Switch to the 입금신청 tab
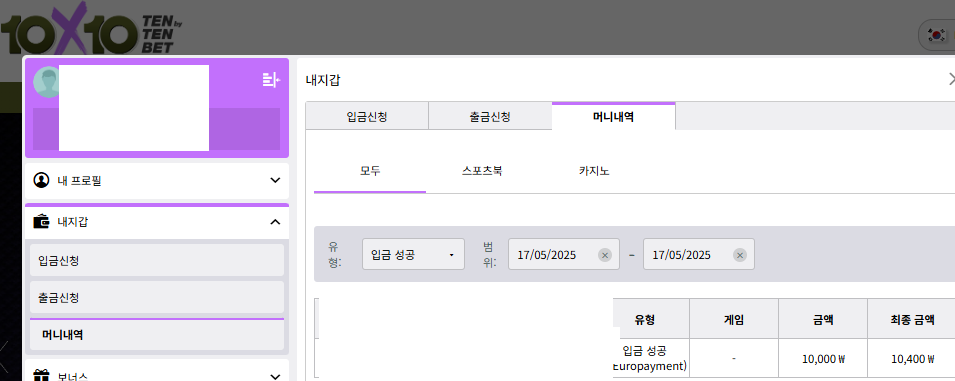Screen dimensions: 955x381 pos(367,117)
